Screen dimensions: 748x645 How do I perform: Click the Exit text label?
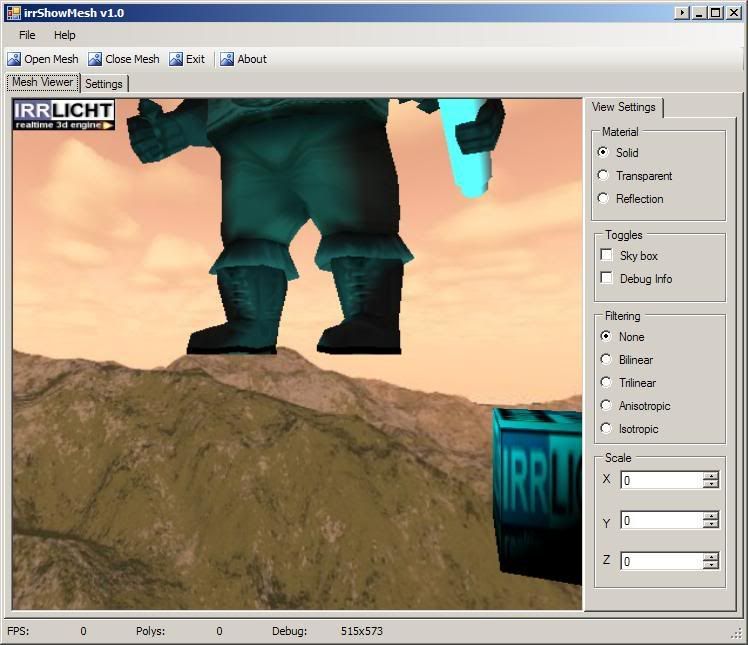pyautogui.click(x=195, y=59)
